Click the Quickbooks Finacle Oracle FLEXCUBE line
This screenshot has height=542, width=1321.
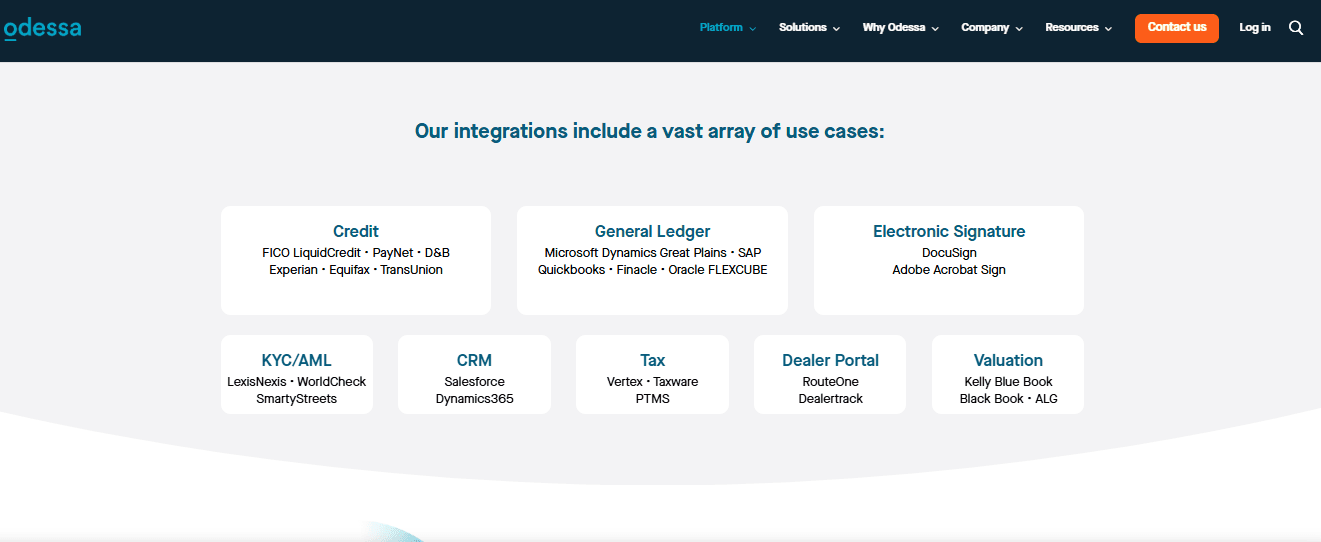point(652,270)
